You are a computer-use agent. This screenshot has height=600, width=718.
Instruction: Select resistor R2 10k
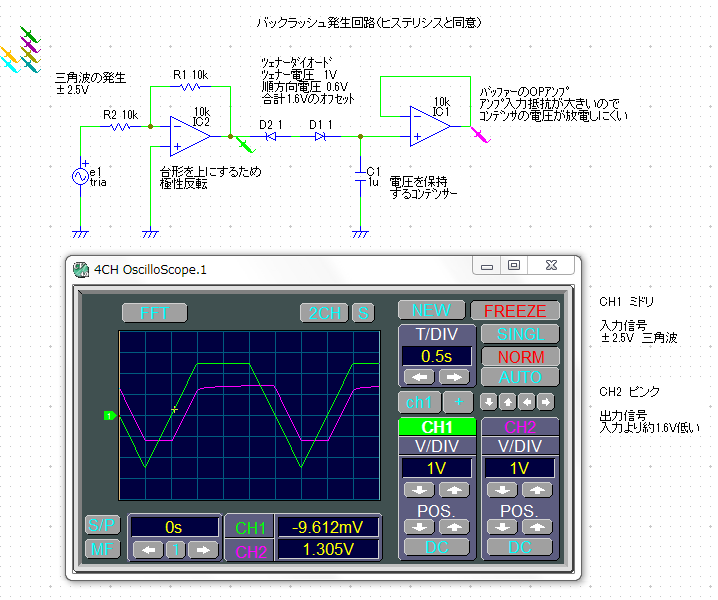pyautogui.click(x=121, y=126)
